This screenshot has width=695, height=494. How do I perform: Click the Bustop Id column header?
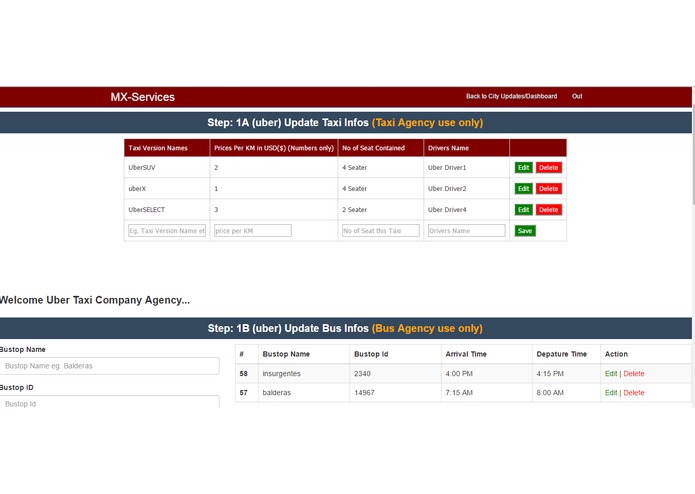coord(395,354)
